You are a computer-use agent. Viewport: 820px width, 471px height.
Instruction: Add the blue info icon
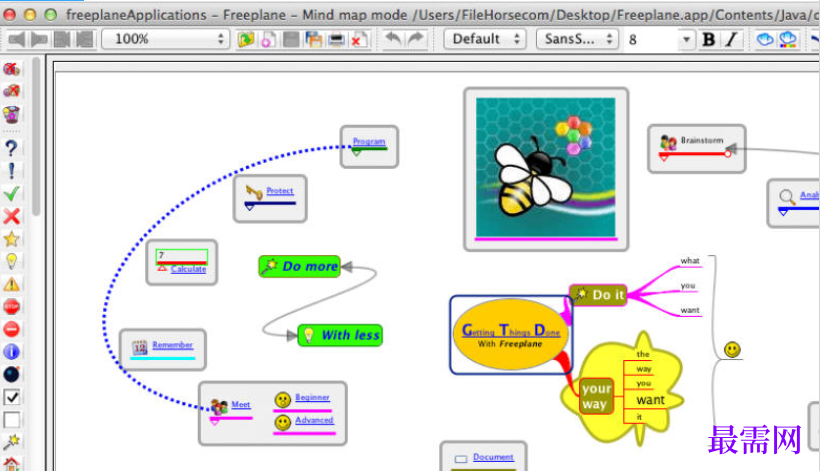pos(12,352)
